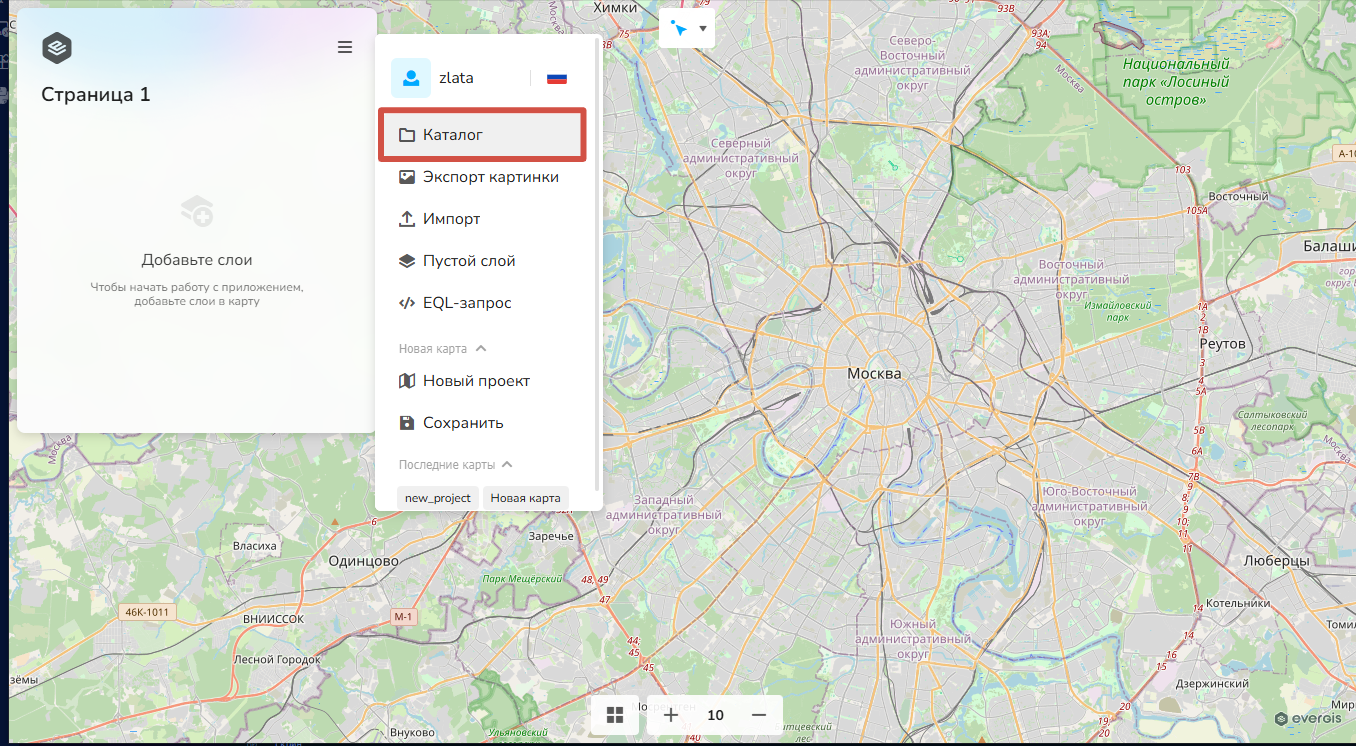Click the app logo in the layers panel
Screen dimensions: 1356x746
pyautogui.click(x=57, y=48)
